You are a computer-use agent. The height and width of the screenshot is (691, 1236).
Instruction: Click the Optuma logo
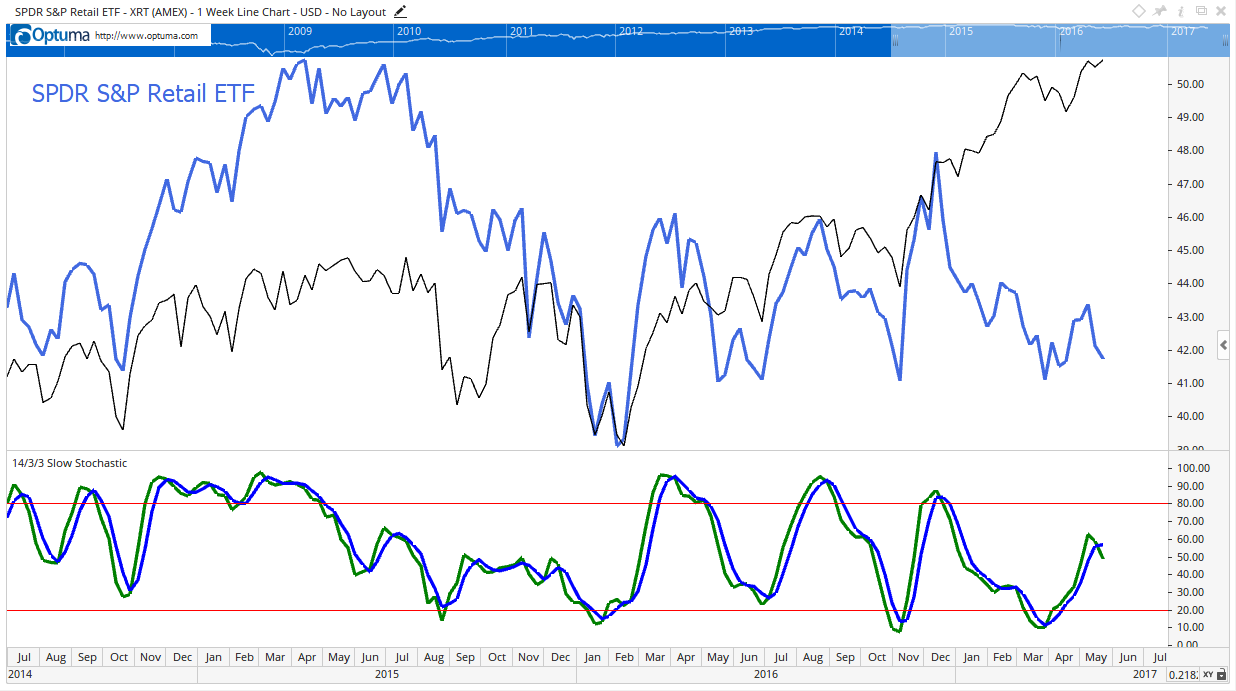pos(50,35)
